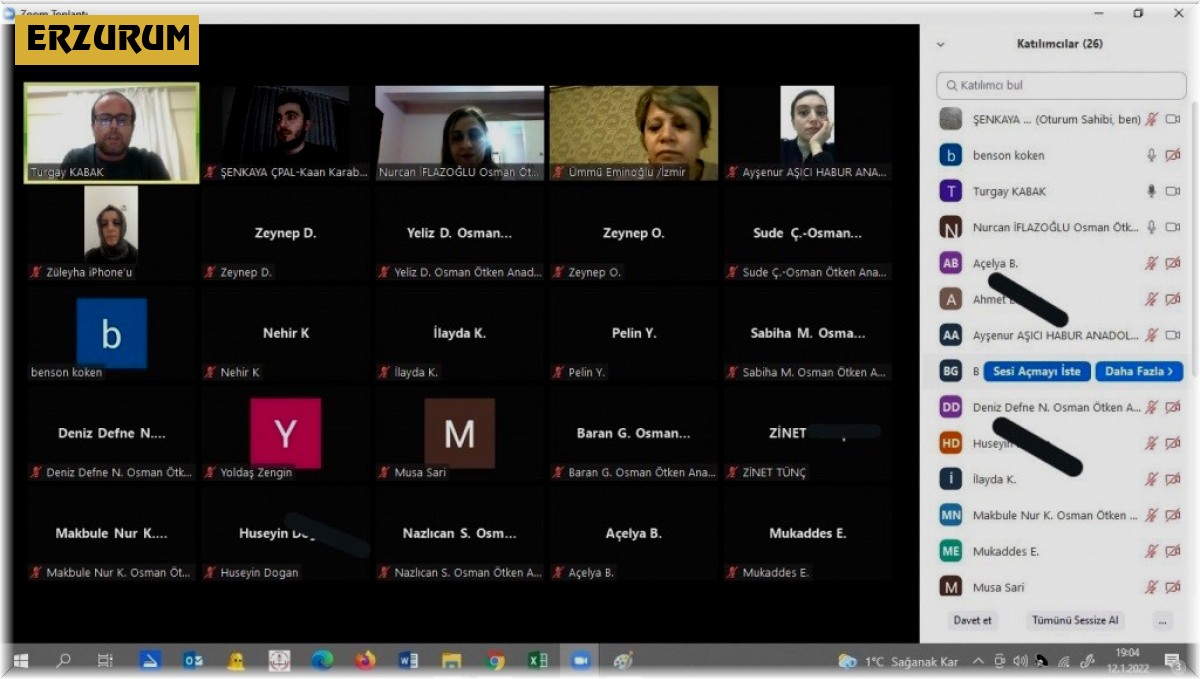Click the Davet et invite button
Viewport: 1200px width, 679px height.
(973, 621)
